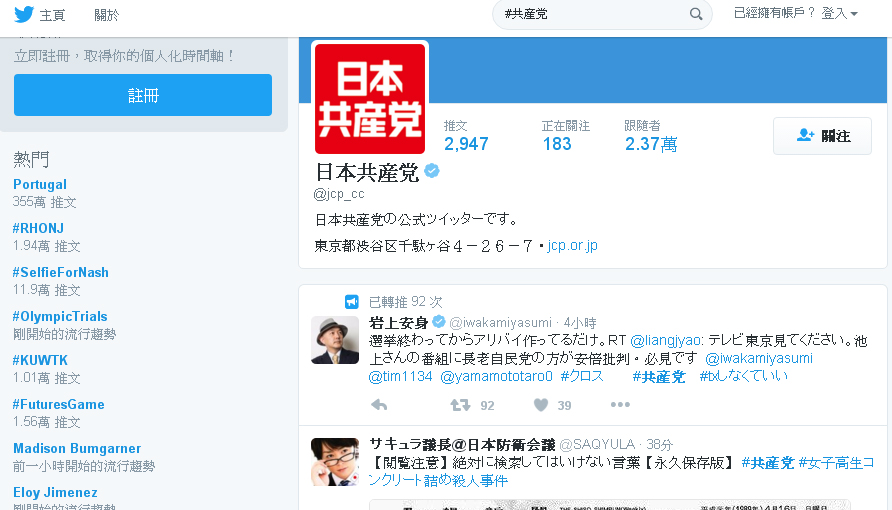Open the #SelfieForNash trending hashtag

coord(60,272)
